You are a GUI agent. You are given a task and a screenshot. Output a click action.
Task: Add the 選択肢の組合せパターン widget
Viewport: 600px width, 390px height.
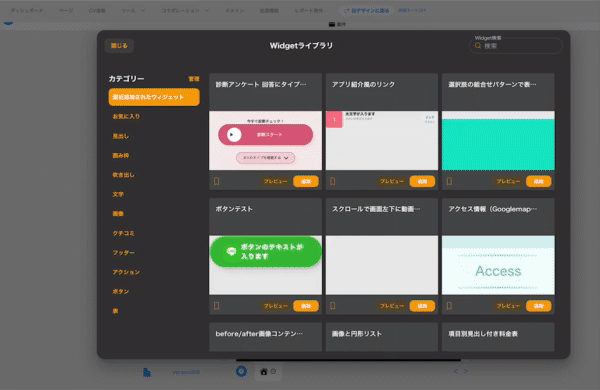(x=538, y=181)
